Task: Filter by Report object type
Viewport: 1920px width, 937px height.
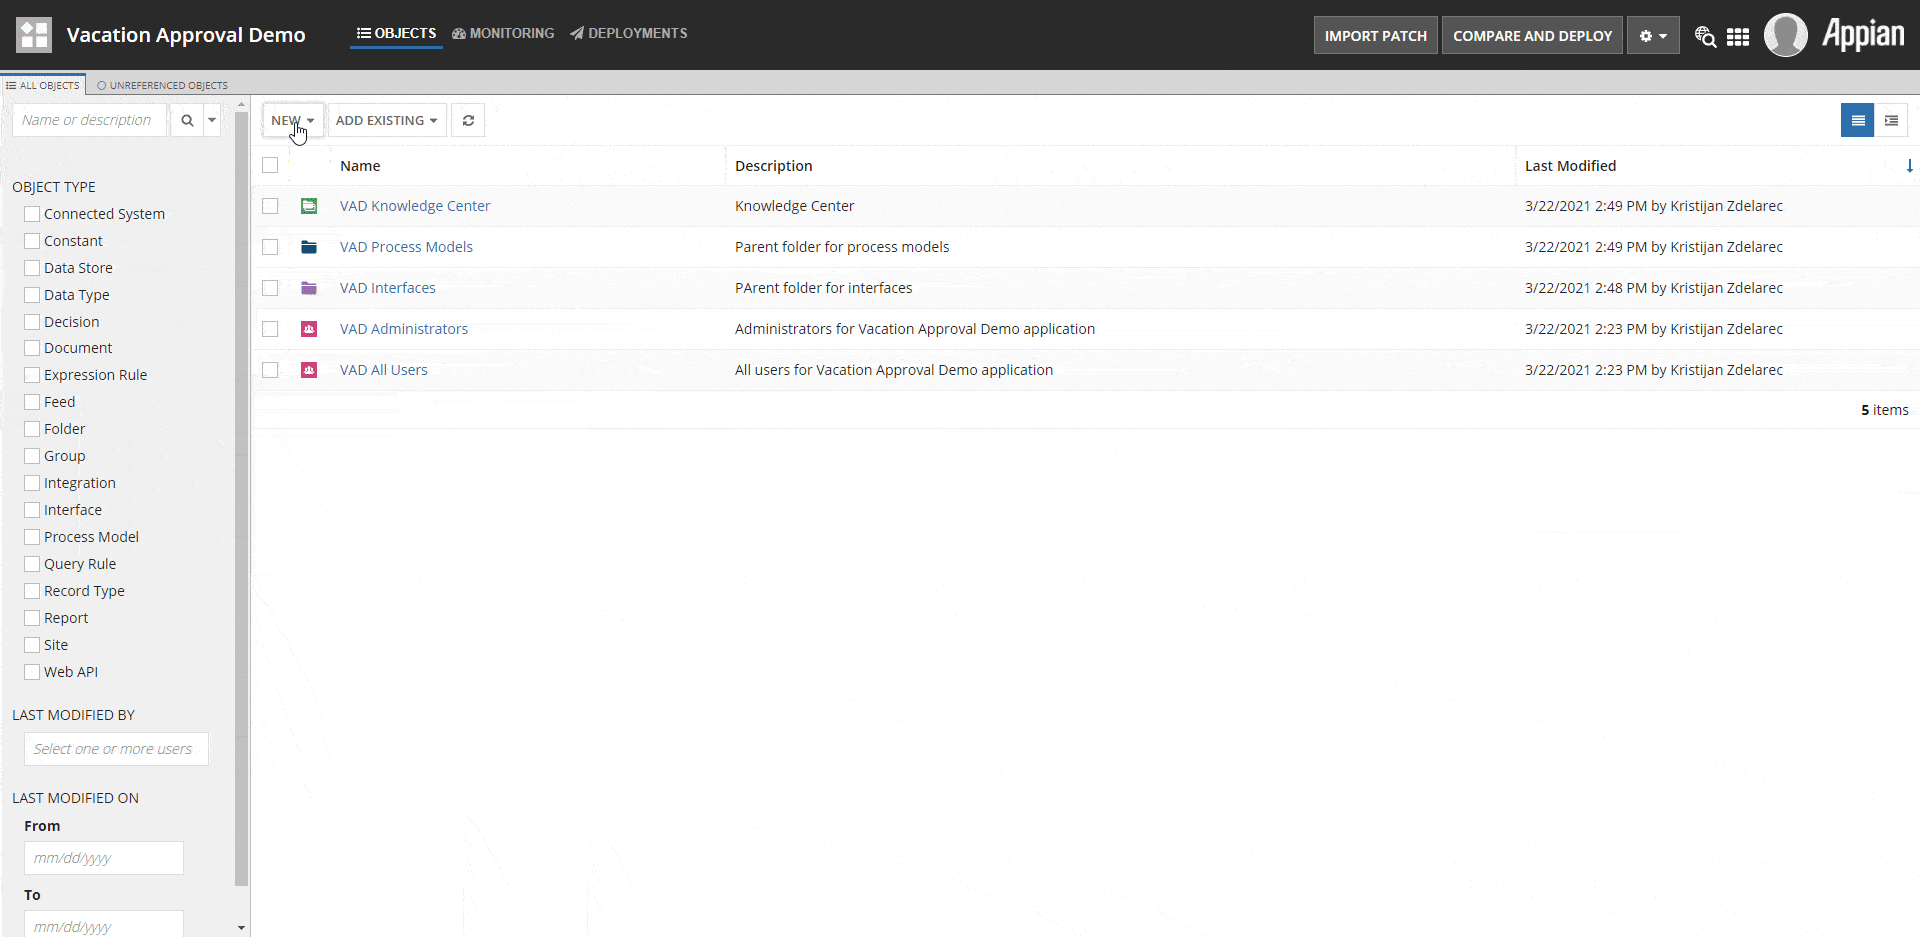Action: coord(32,618)
